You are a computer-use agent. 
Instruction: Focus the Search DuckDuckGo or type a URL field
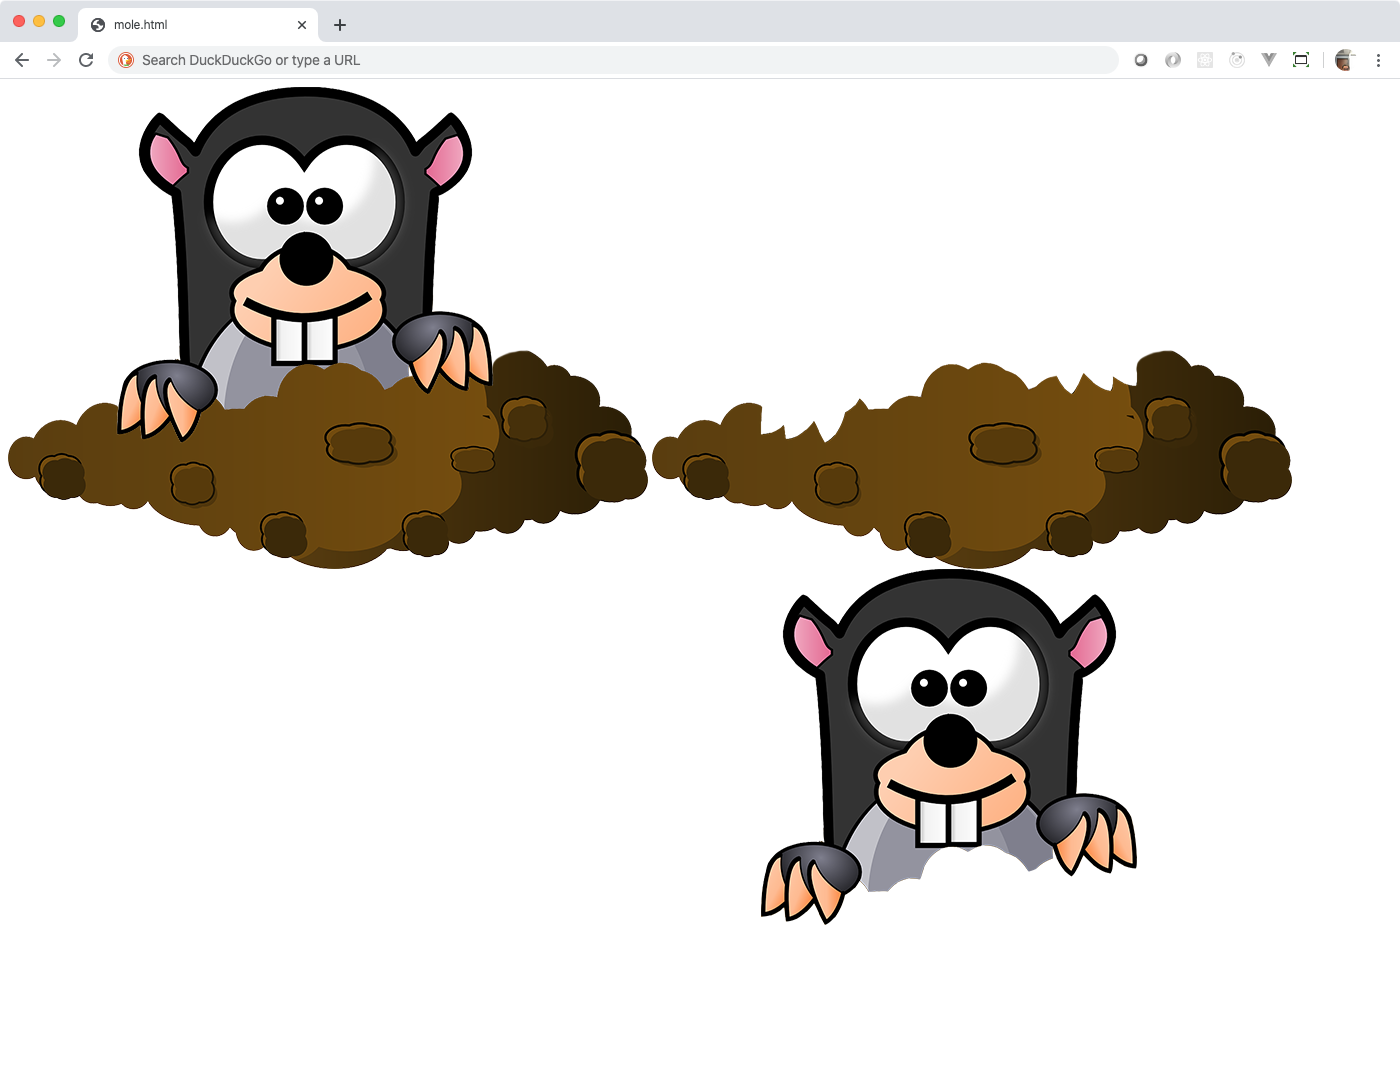click(613, 60)
